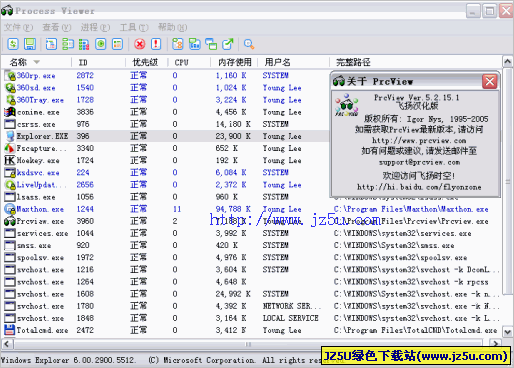Click the green arrow out-of-box toolbar icon
514x368 pixels.
(x=228, y=44)
